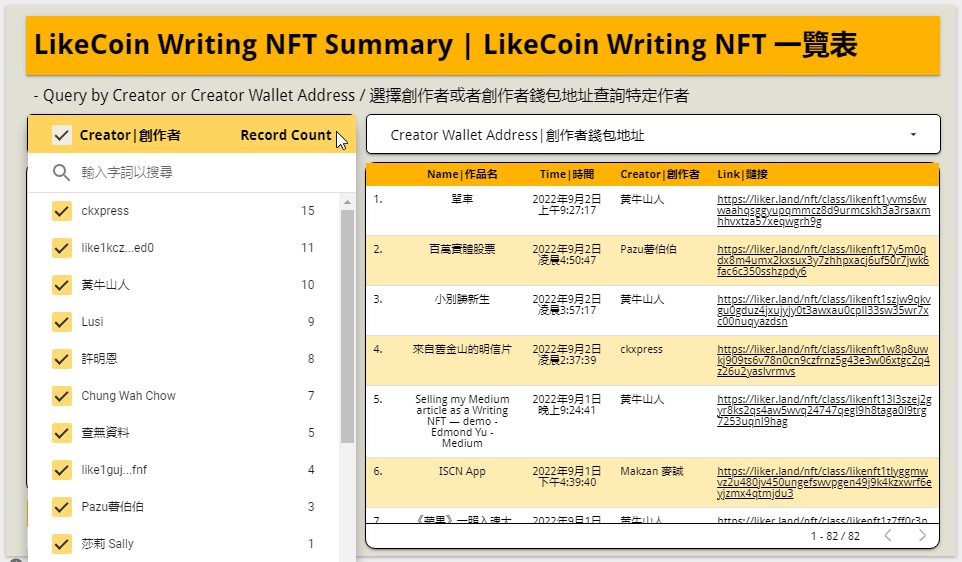The height and width of the screenshot is (562, 962).
Task: Click the 墅車 title cell
Action: tap(462, 199)
